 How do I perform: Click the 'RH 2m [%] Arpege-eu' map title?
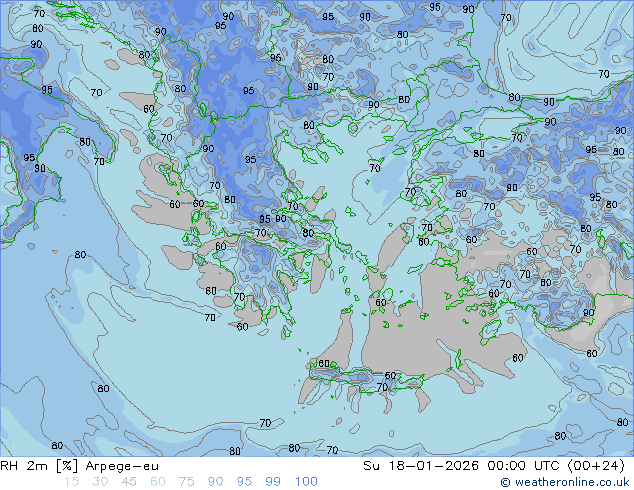[79, 466]
